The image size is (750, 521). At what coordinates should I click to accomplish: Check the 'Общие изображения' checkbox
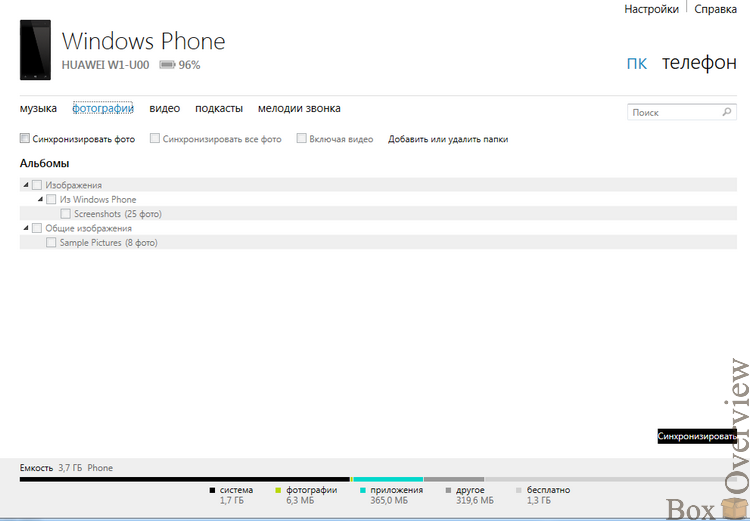(x=37, y=228)
